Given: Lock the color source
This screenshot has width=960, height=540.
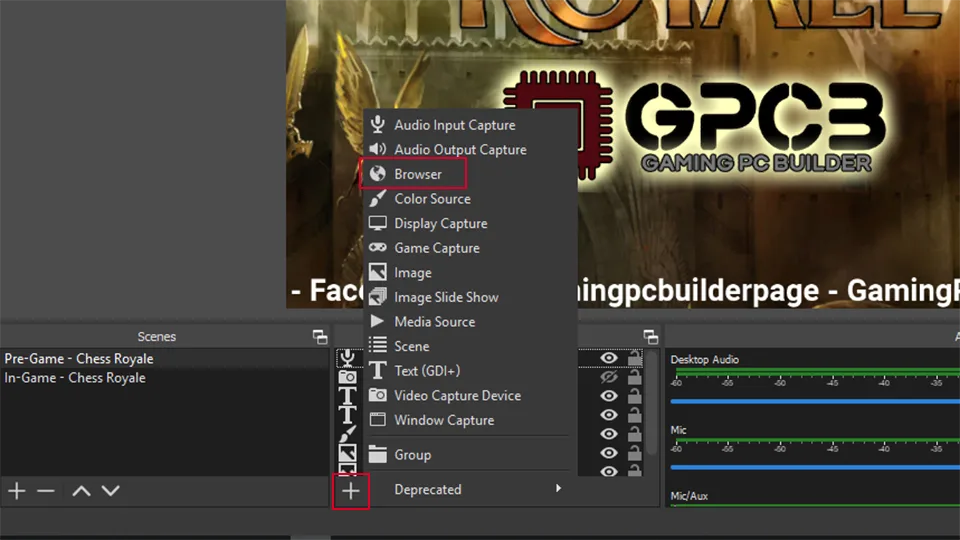Looking at the screenshot, I should point(635,433).
